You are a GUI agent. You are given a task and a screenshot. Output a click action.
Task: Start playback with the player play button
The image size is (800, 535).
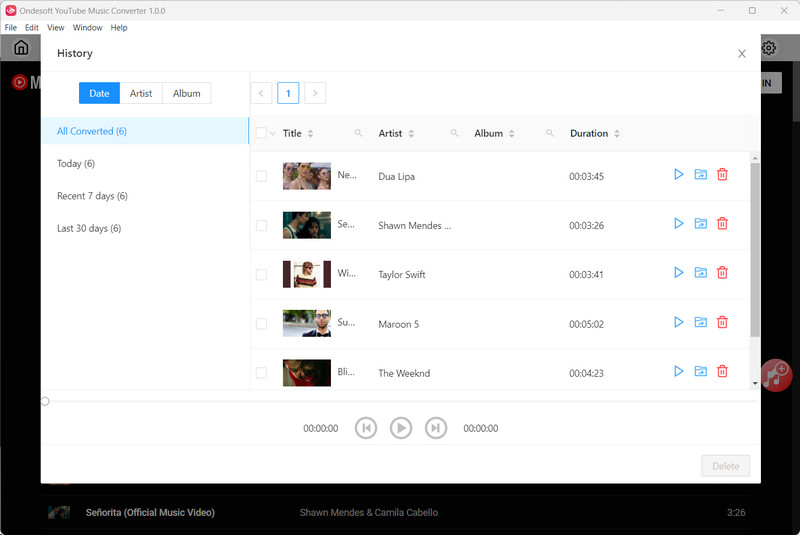tap(401, 428)
